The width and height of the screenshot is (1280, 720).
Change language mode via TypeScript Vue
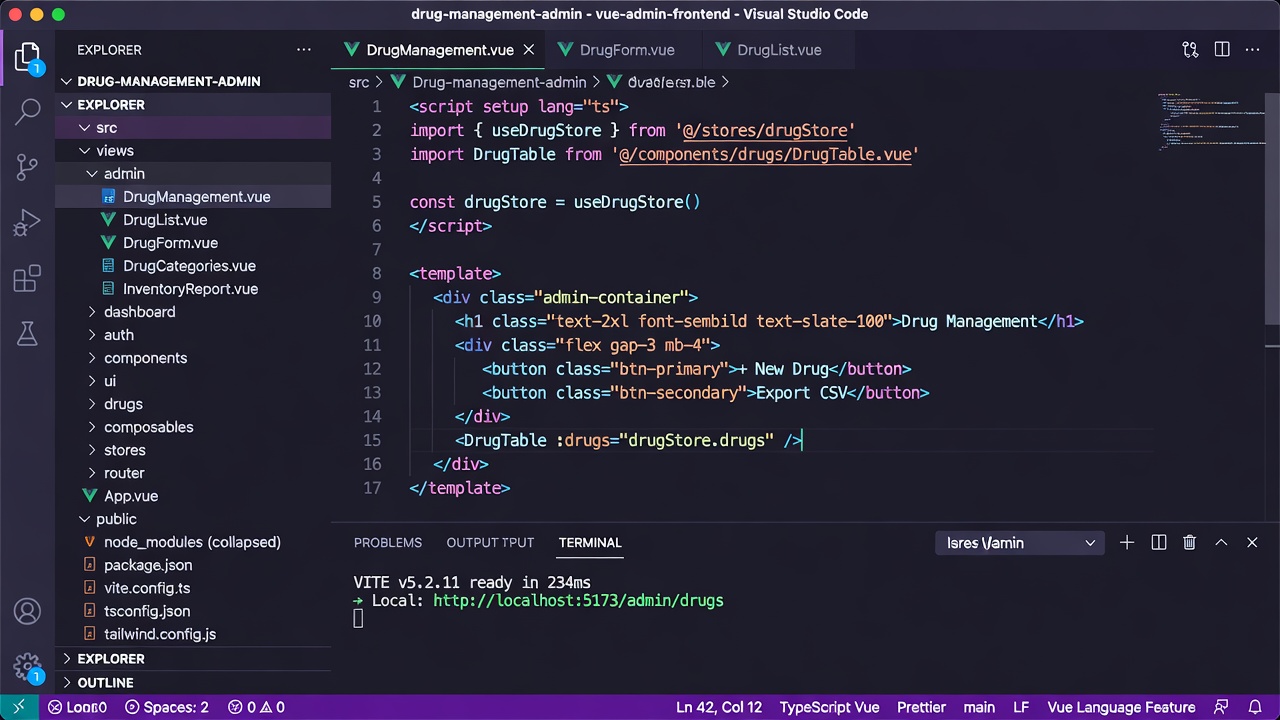[x=829, y=707]
